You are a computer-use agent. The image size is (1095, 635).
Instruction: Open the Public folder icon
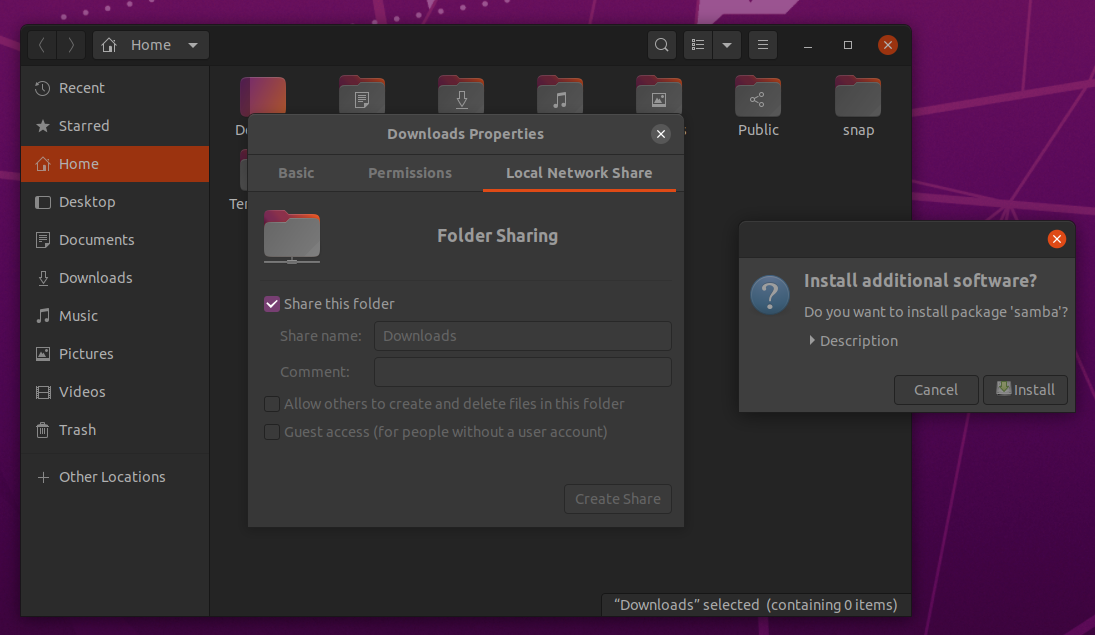758,98
